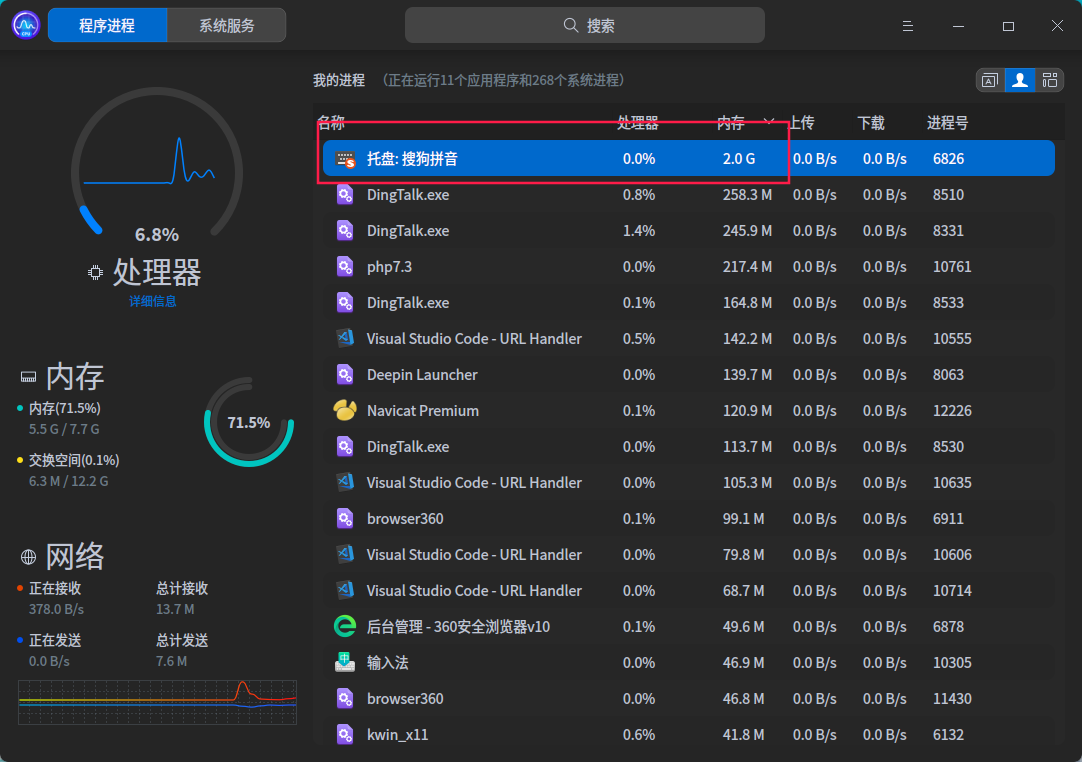
Task: Open the hamburger main menu
Action: [908, 26]
